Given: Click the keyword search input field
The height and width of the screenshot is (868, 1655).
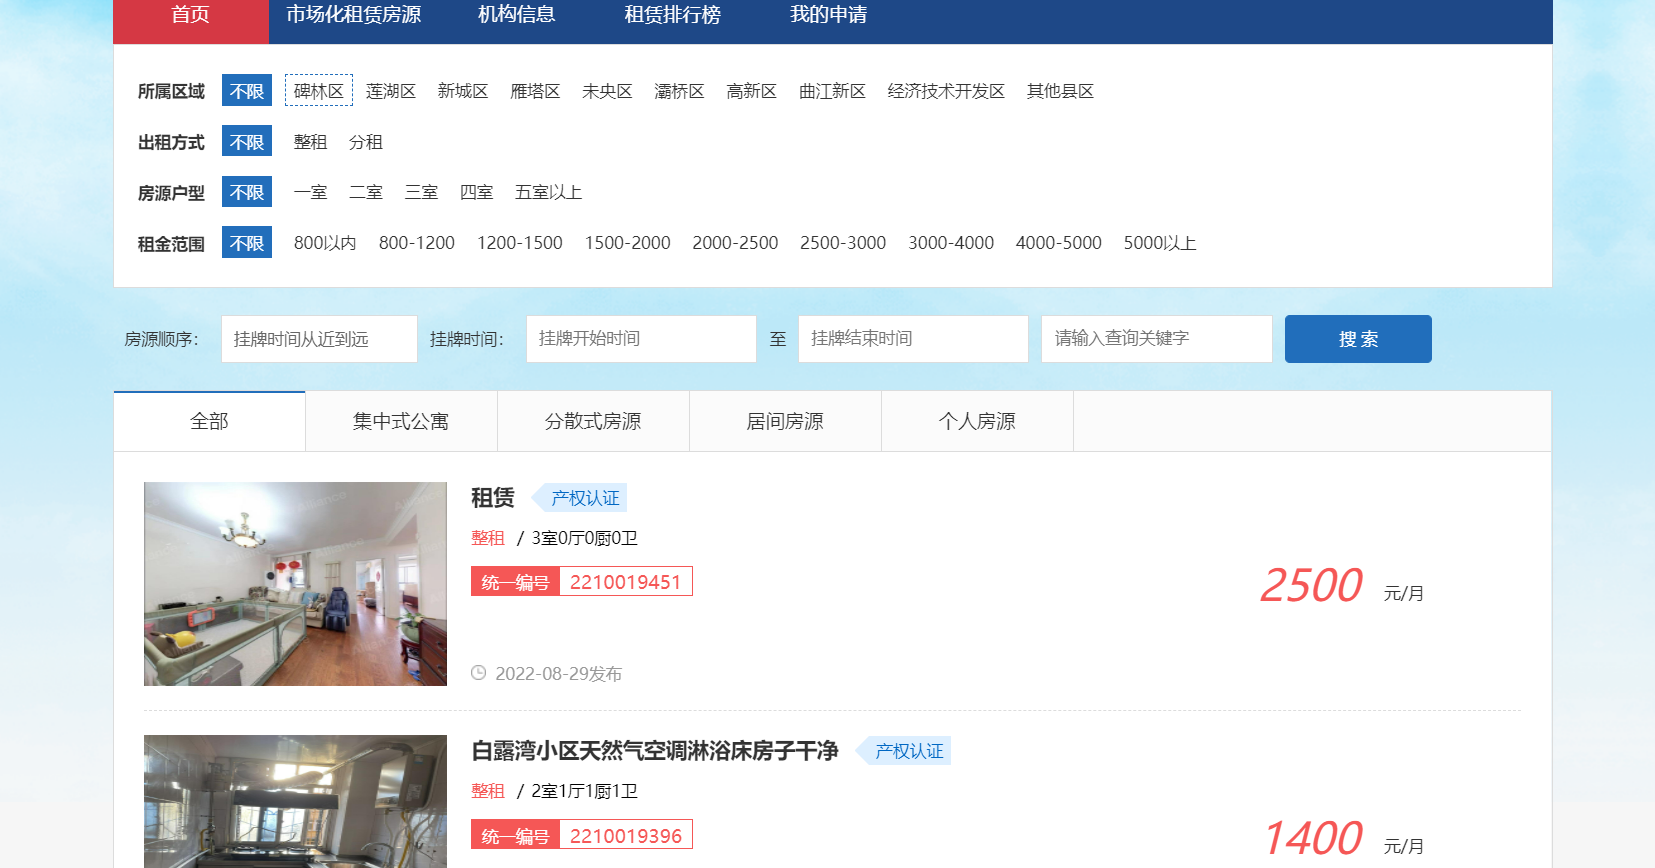Looking at the screenshot, I should coord(1156,339).
